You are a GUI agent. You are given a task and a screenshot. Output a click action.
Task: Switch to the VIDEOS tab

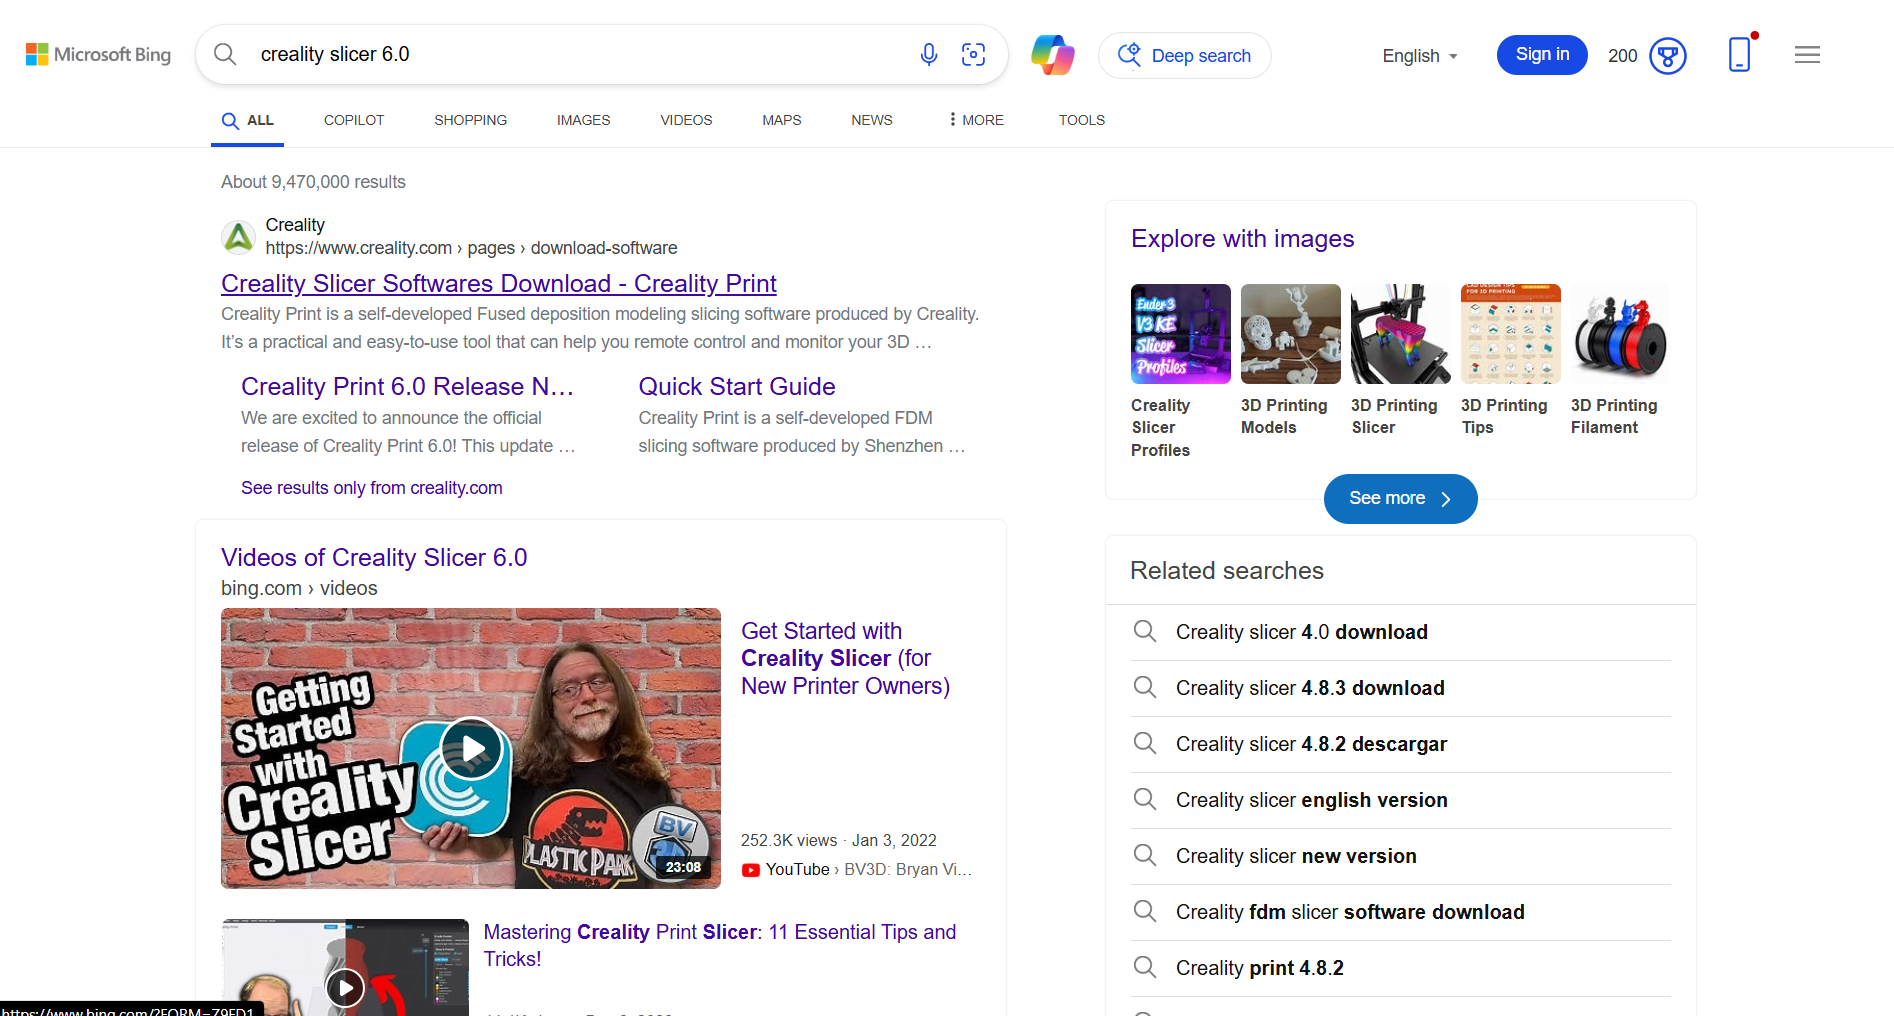point(686,120)
